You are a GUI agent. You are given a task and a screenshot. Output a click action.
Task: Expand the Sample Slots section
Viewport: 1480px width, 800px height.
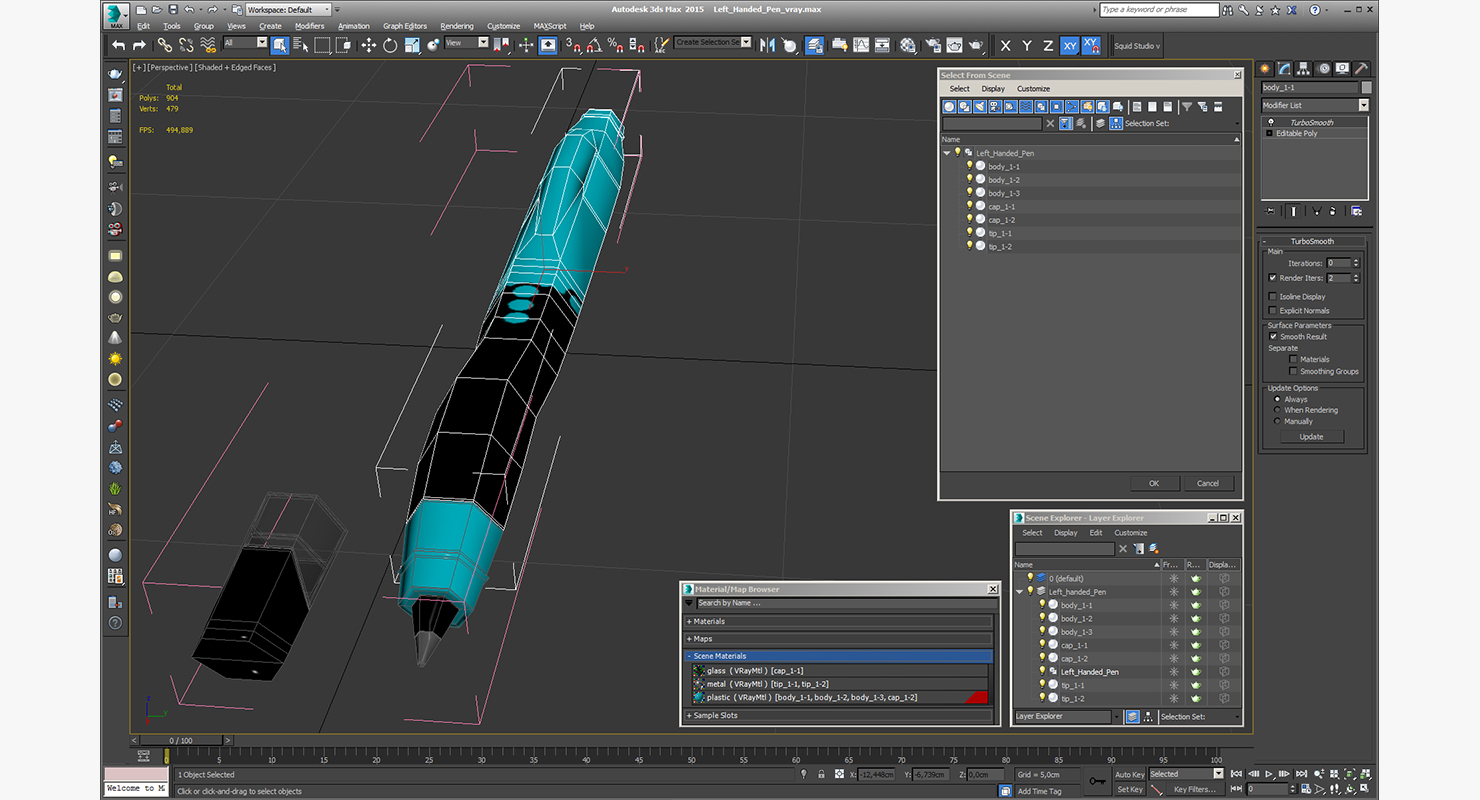[x=839, y=715]
